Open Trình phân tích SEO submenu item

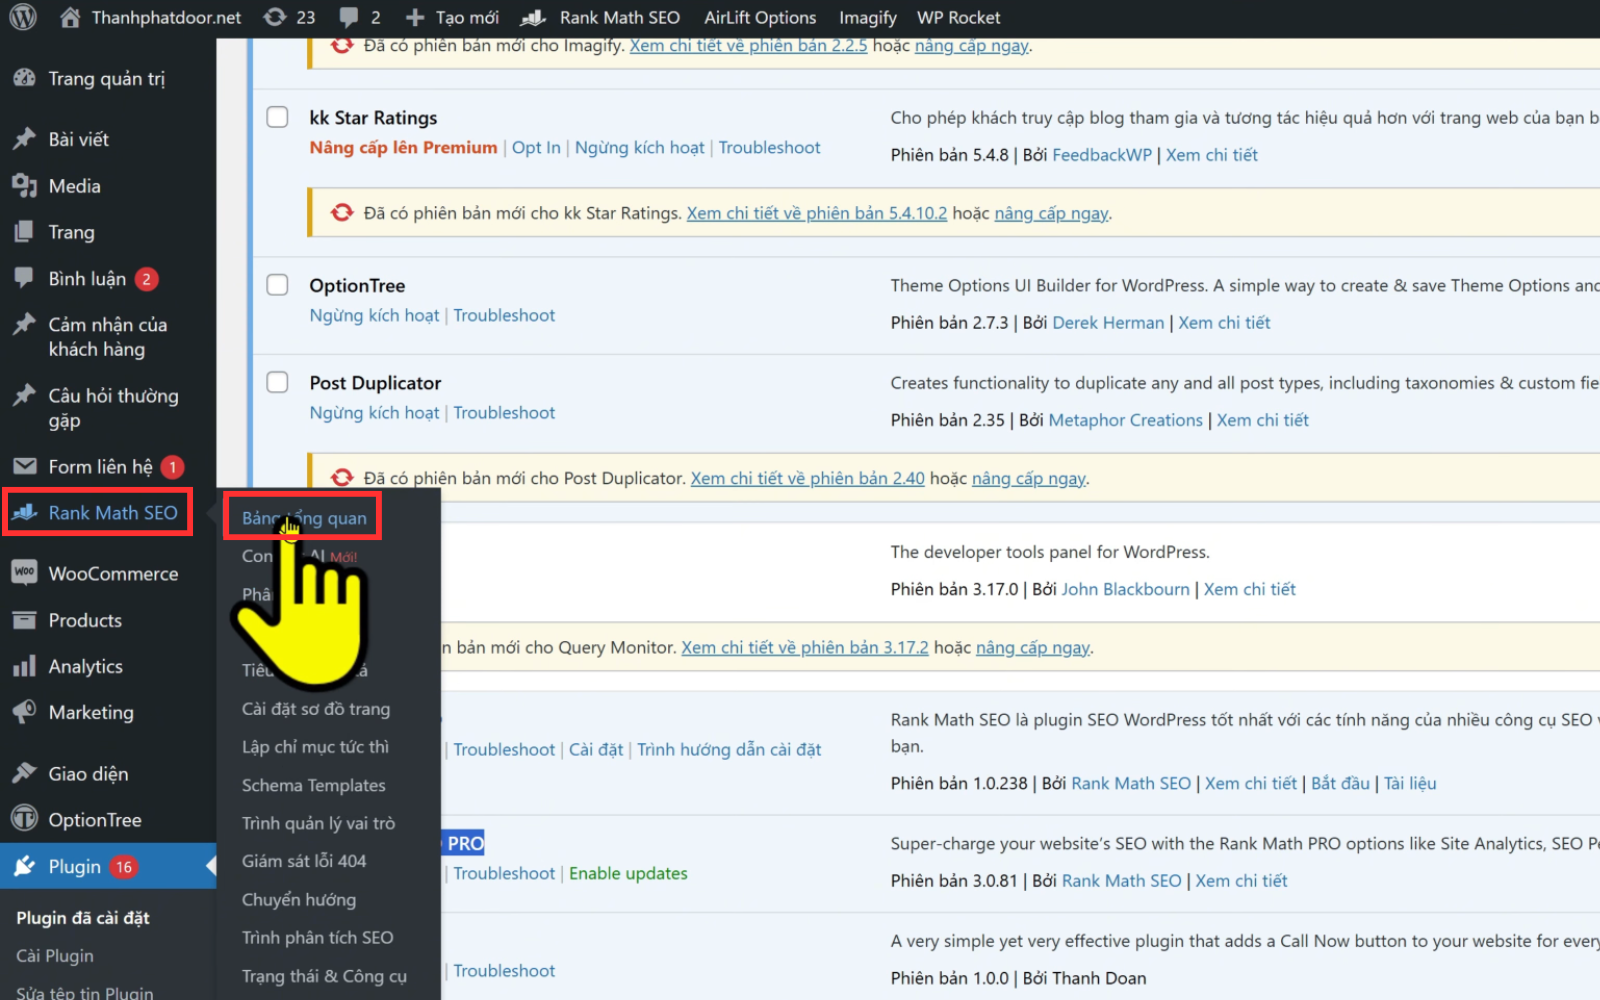[x=317, y=937]
